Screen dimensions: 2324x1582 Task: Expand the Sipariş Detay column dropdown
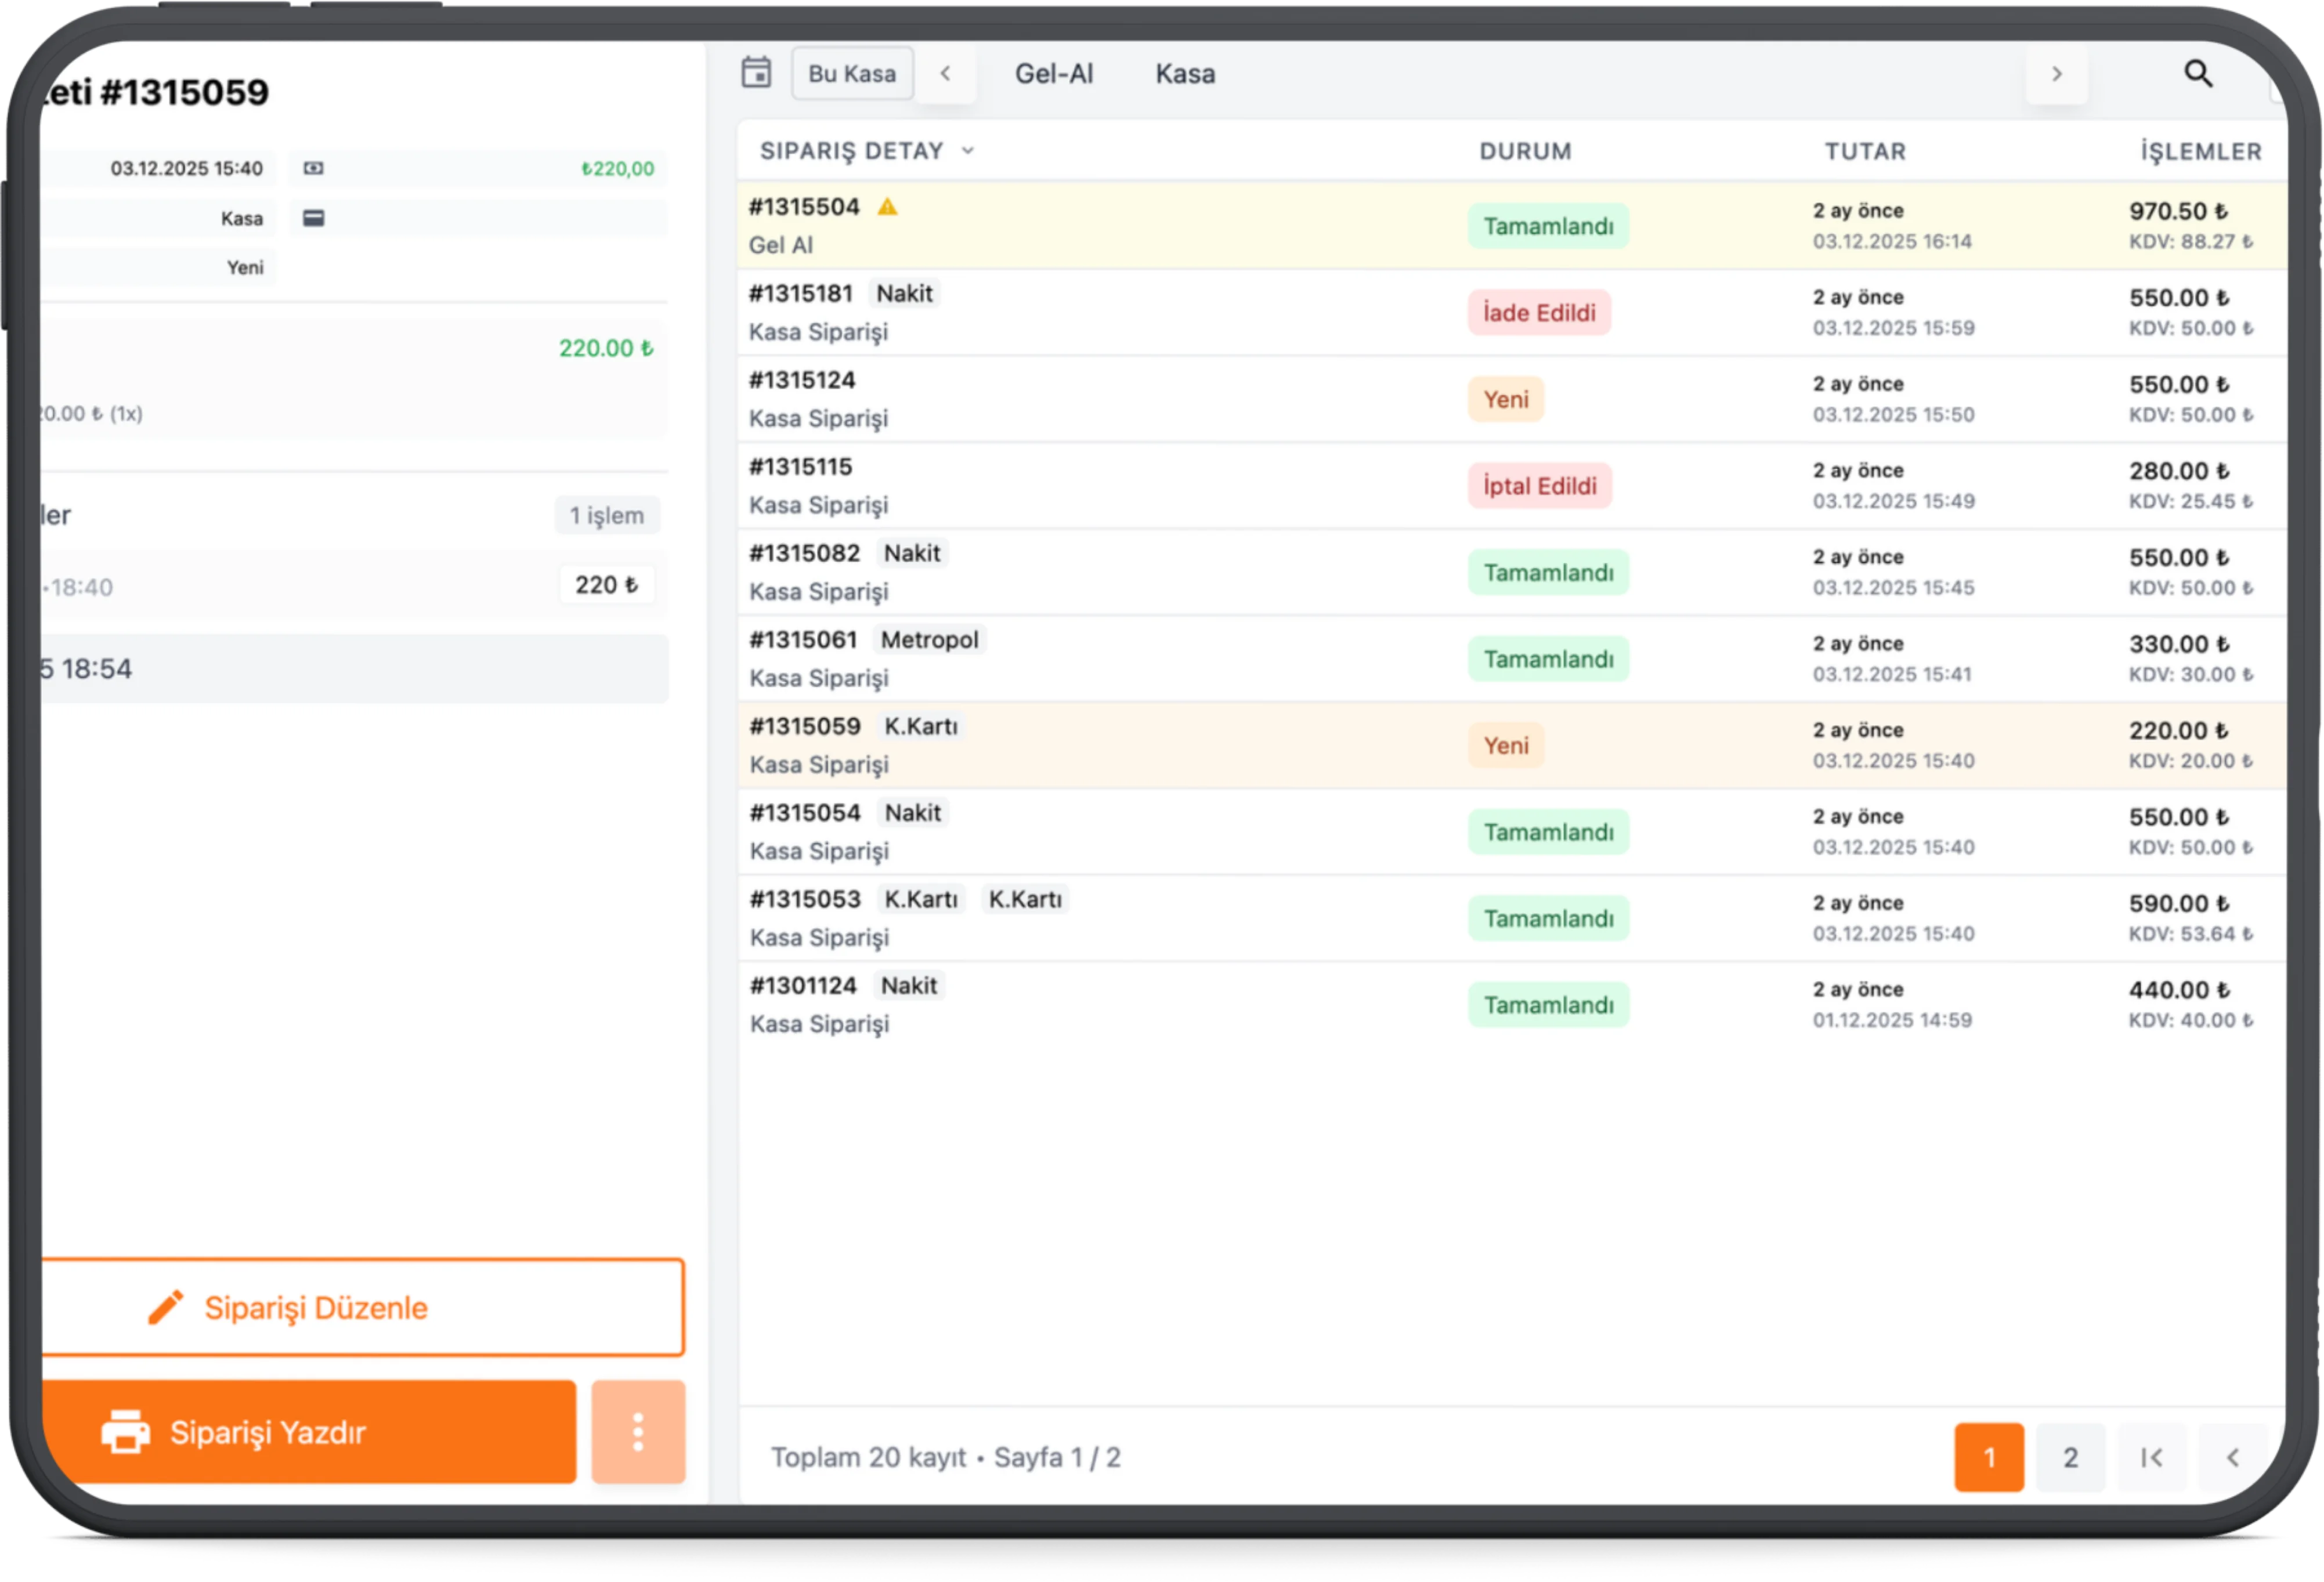click(967, 151)
